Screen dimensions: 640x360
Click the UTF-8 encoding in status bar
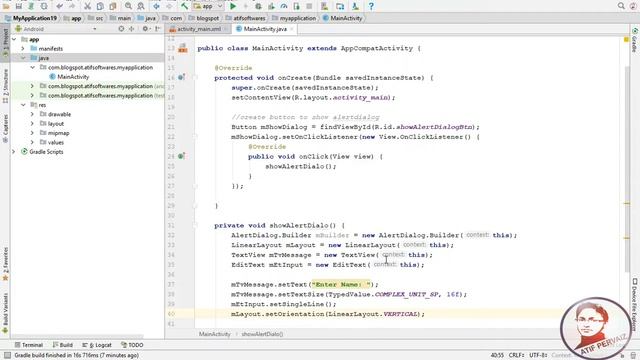[538, 355]
